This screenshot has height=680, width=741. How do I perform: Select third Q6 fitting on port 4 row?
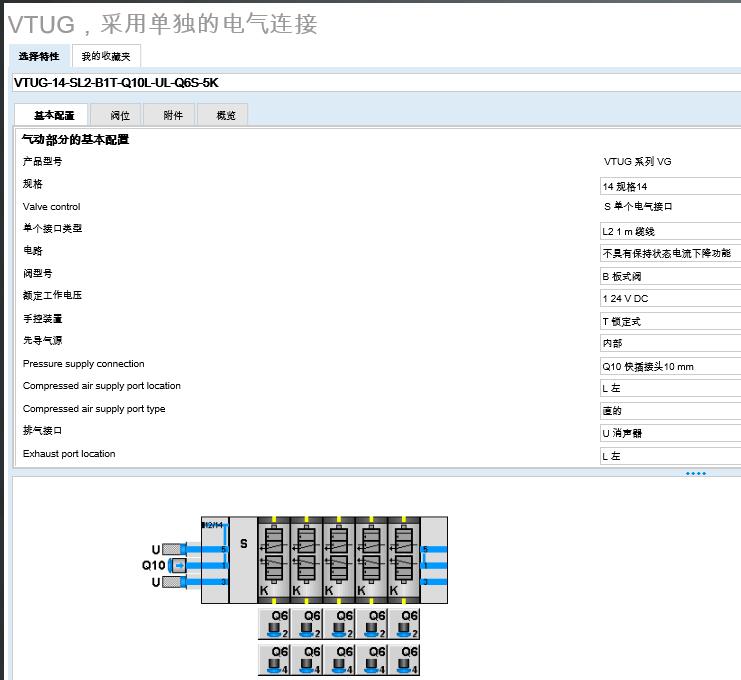point(339,659)
